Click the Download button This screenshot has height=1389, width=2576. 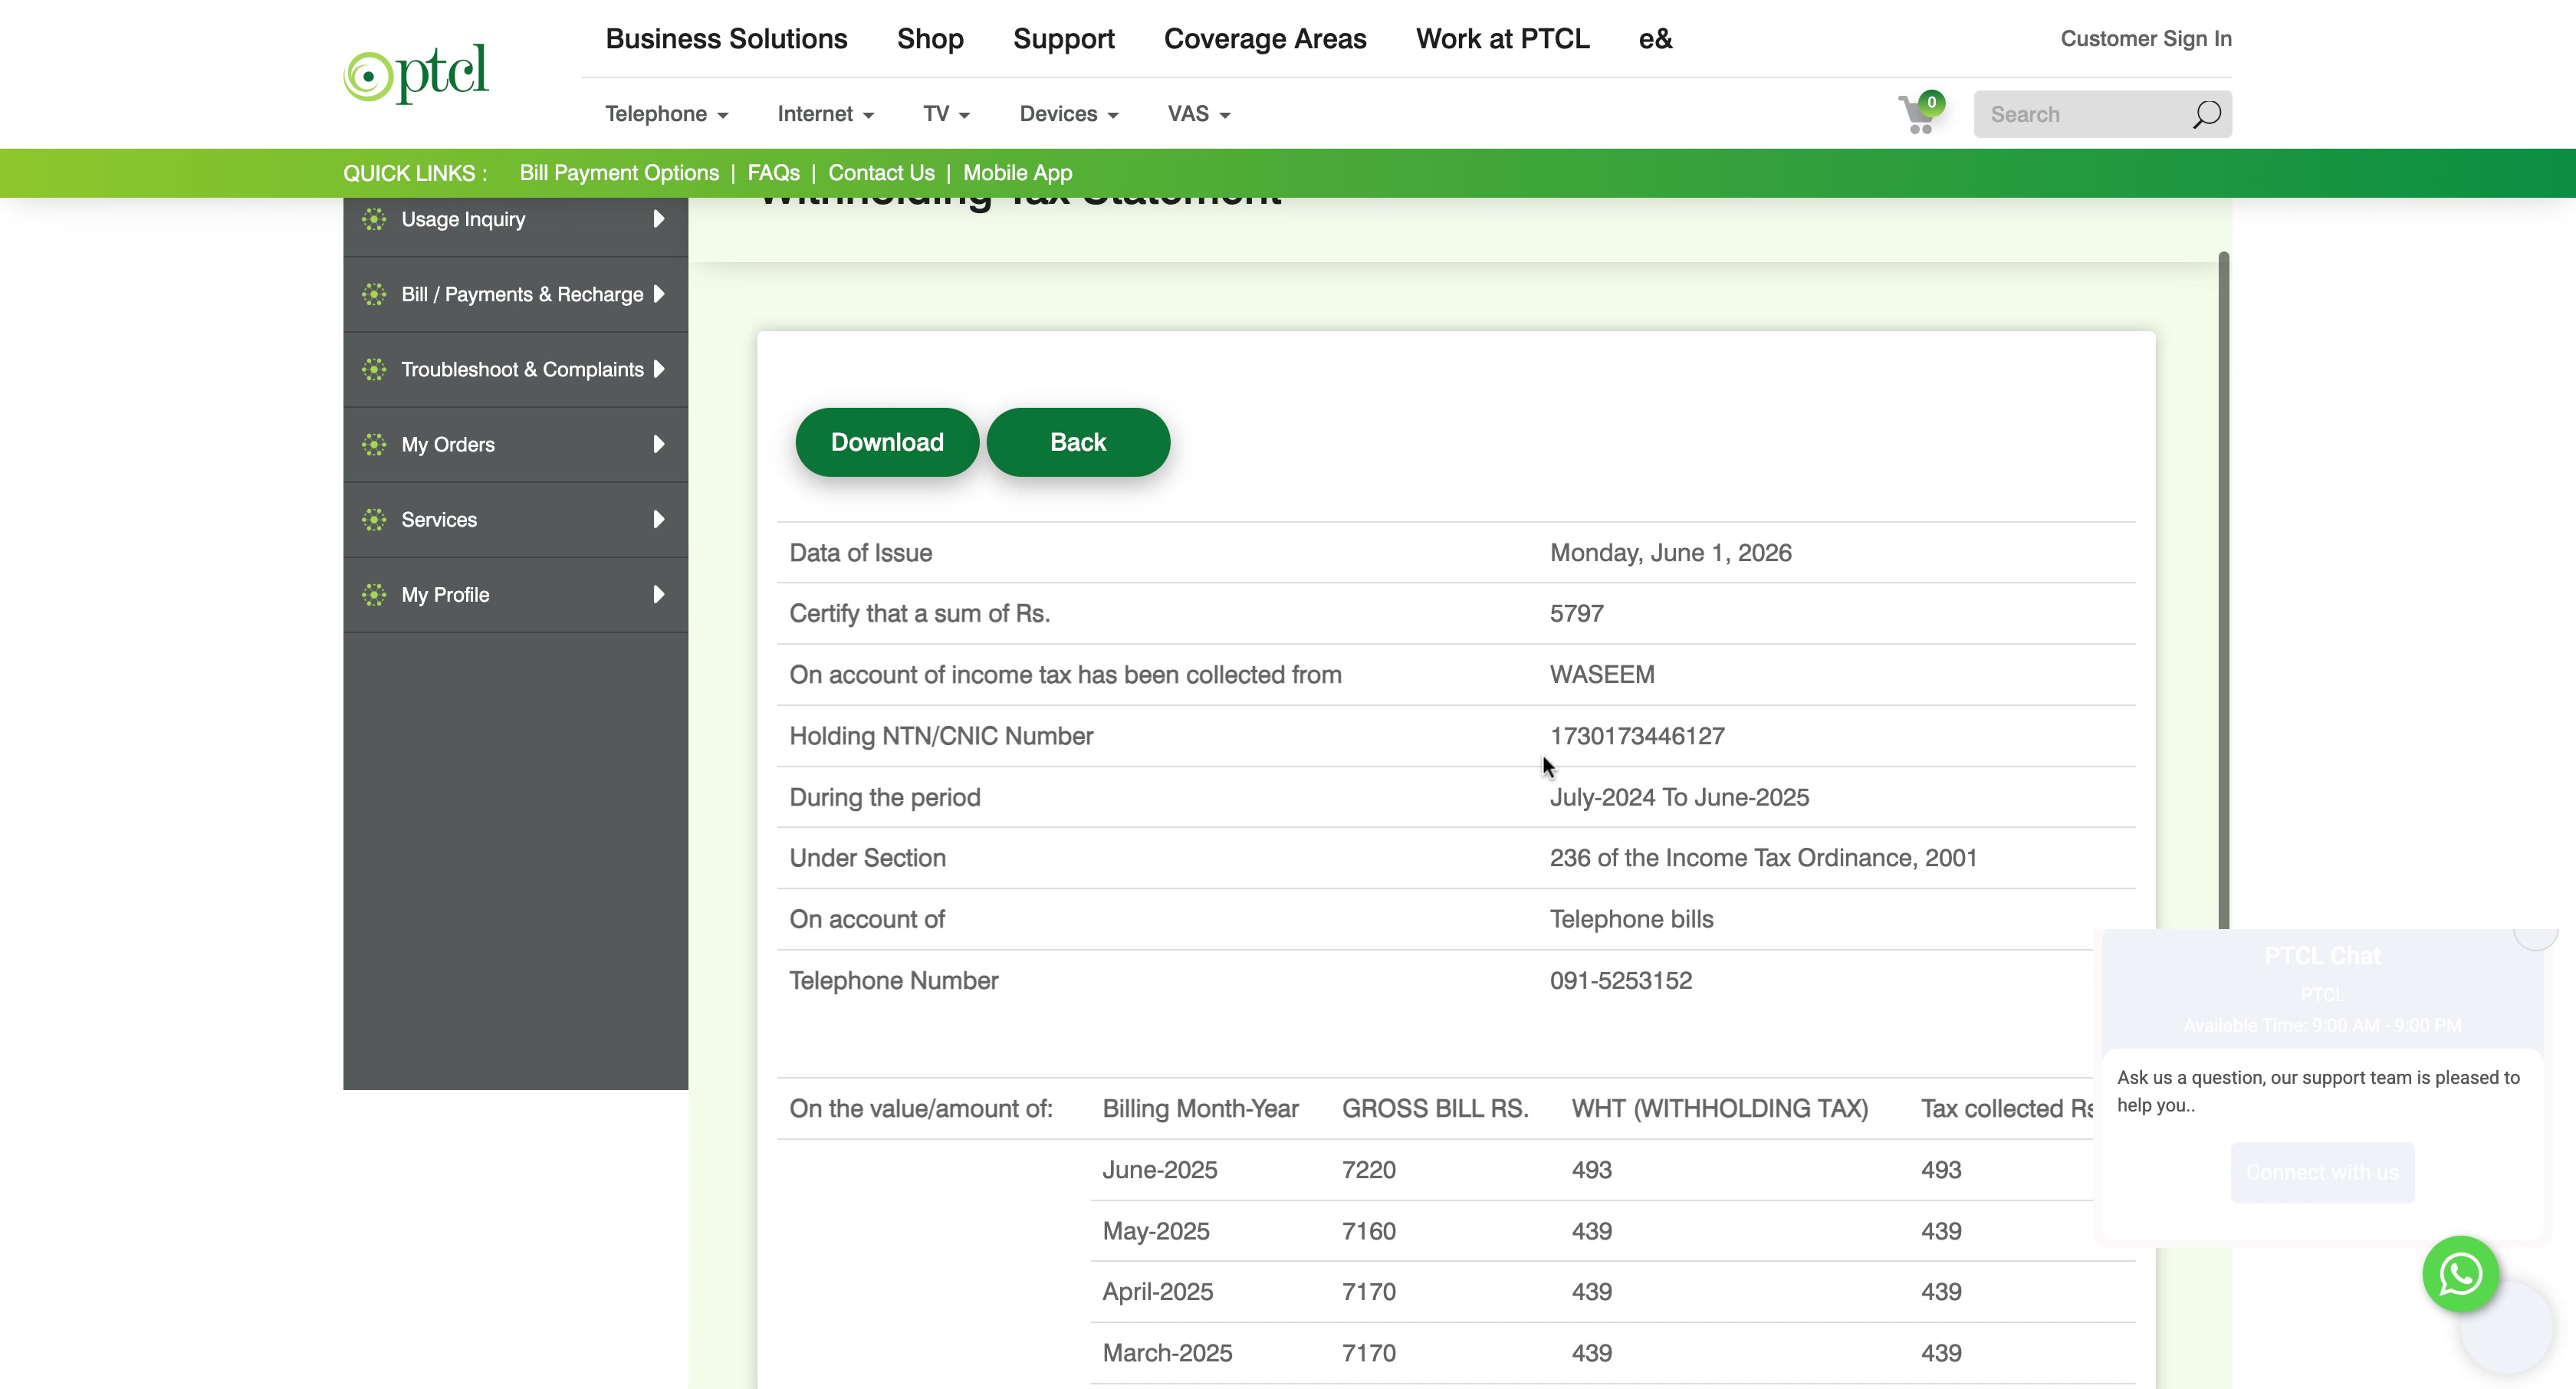pyautogui.click(x=887, y=442)
